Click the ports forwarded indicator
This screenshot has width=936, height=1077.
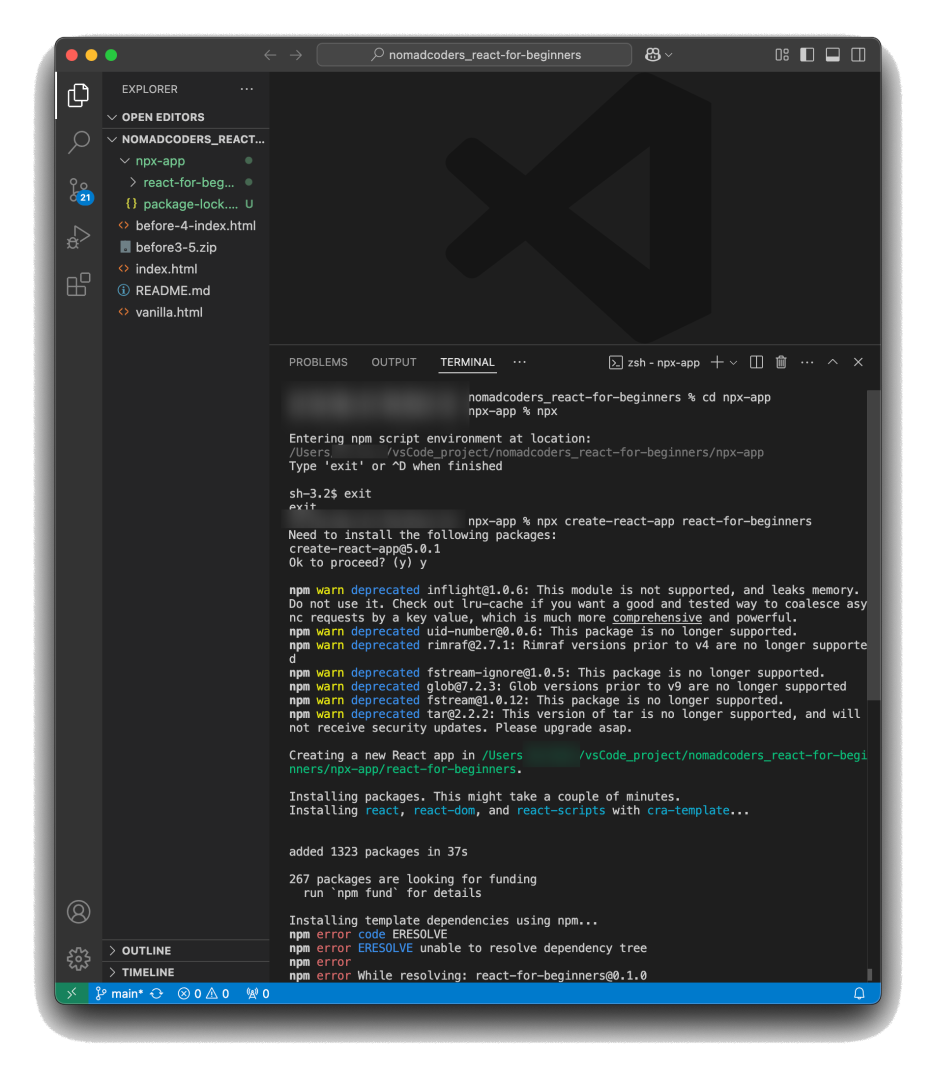[x=258, y=994]
